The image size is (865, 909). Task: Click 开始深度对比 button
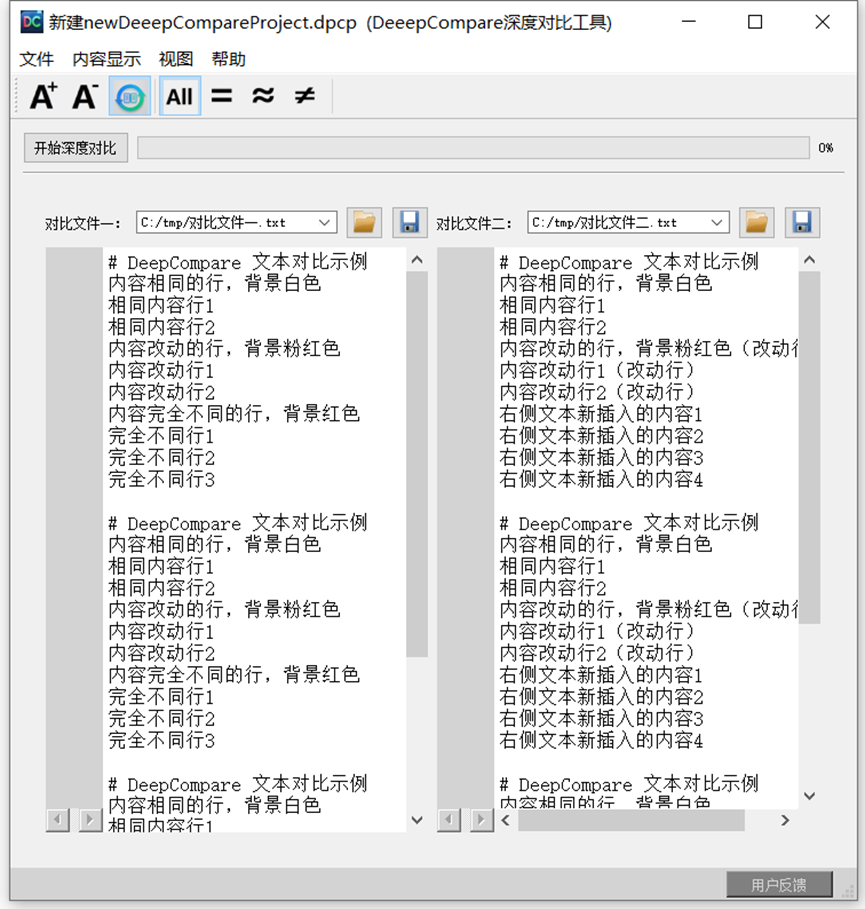[75, 148]
